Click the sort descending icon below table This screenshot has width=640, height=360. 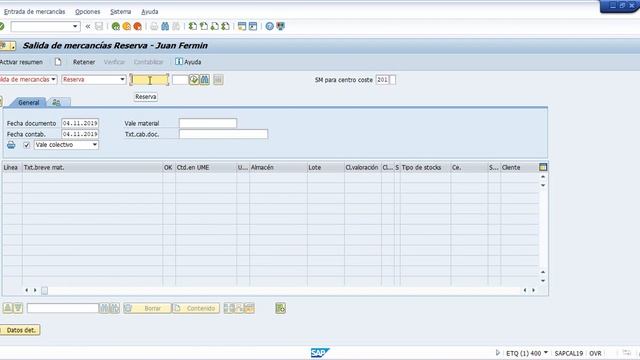click(x=18, y=308)
